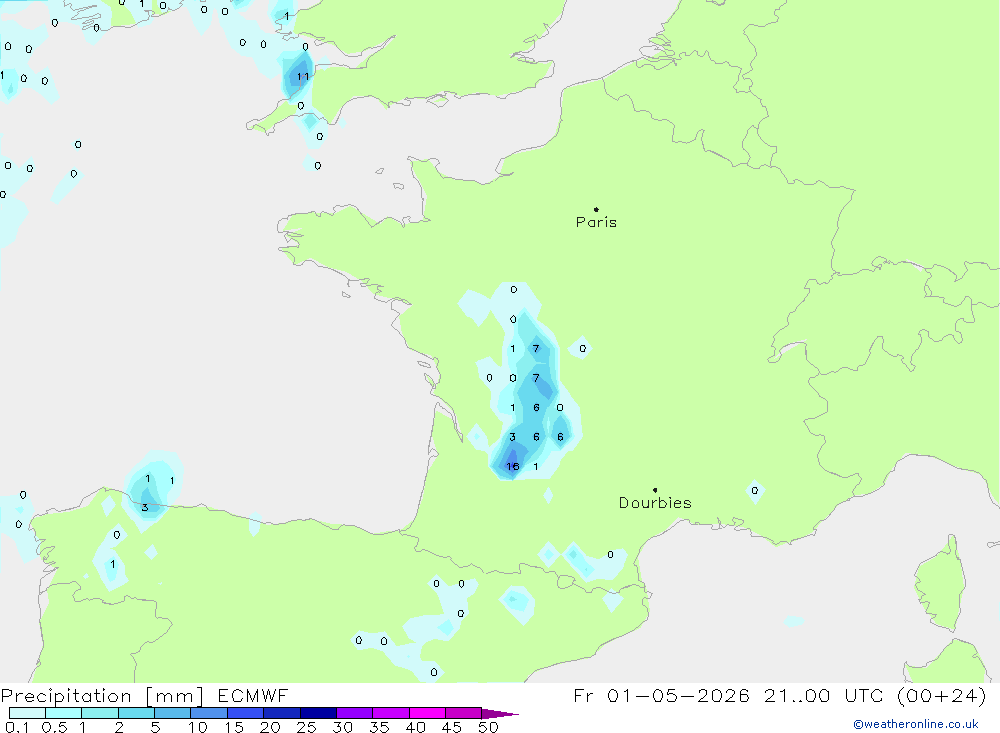
Task: Select the 20 to 25 mm legend swatch
Action: point(281,713)
